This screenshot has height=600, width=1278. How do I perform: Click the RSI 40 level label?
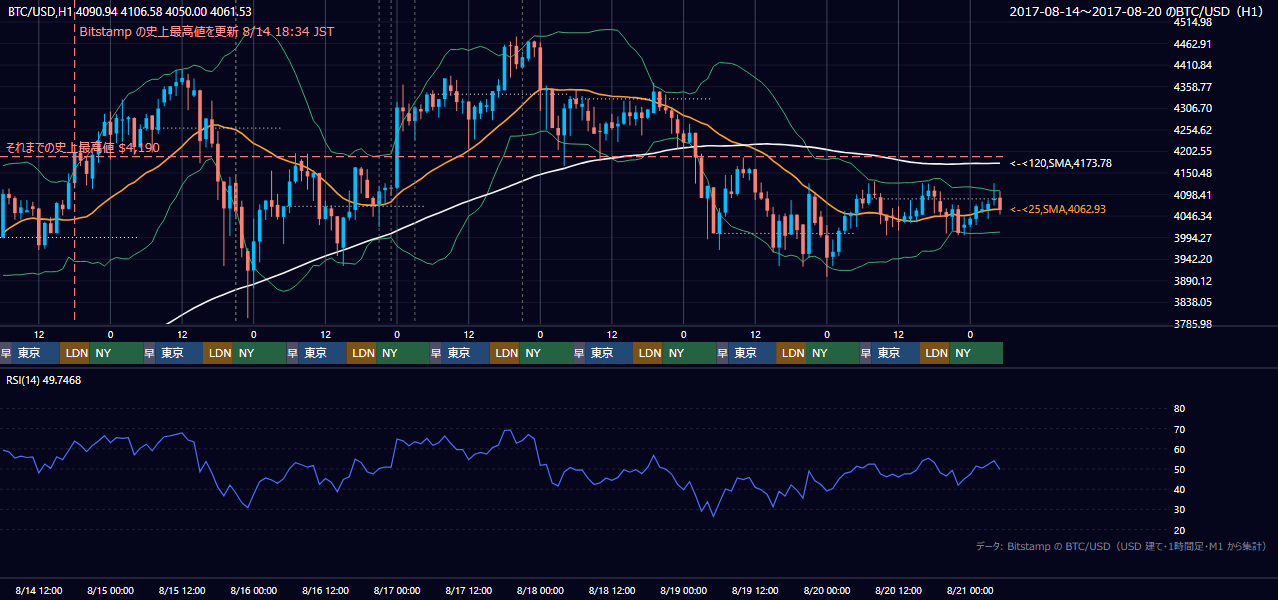click(x=1179, y=489)
